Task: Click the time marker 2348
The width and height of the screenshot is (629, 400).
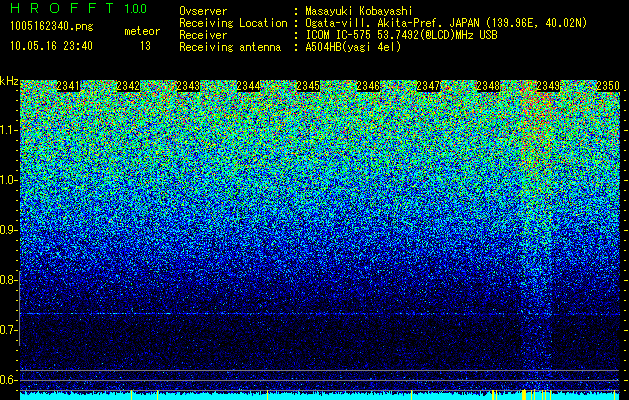Action: pyautogui.click(x=488, y=86)
